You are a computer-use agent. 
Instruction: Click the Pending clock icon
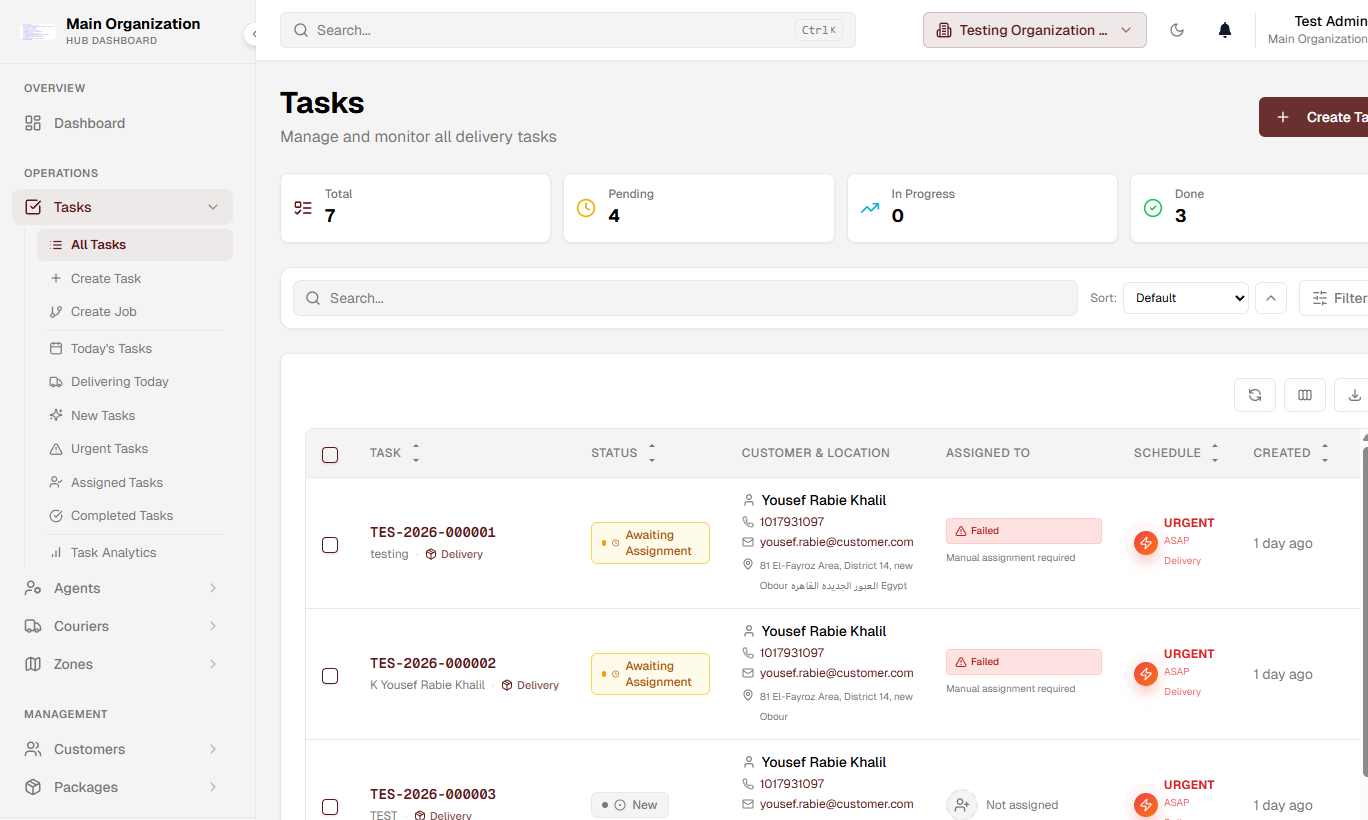point(586,208)
